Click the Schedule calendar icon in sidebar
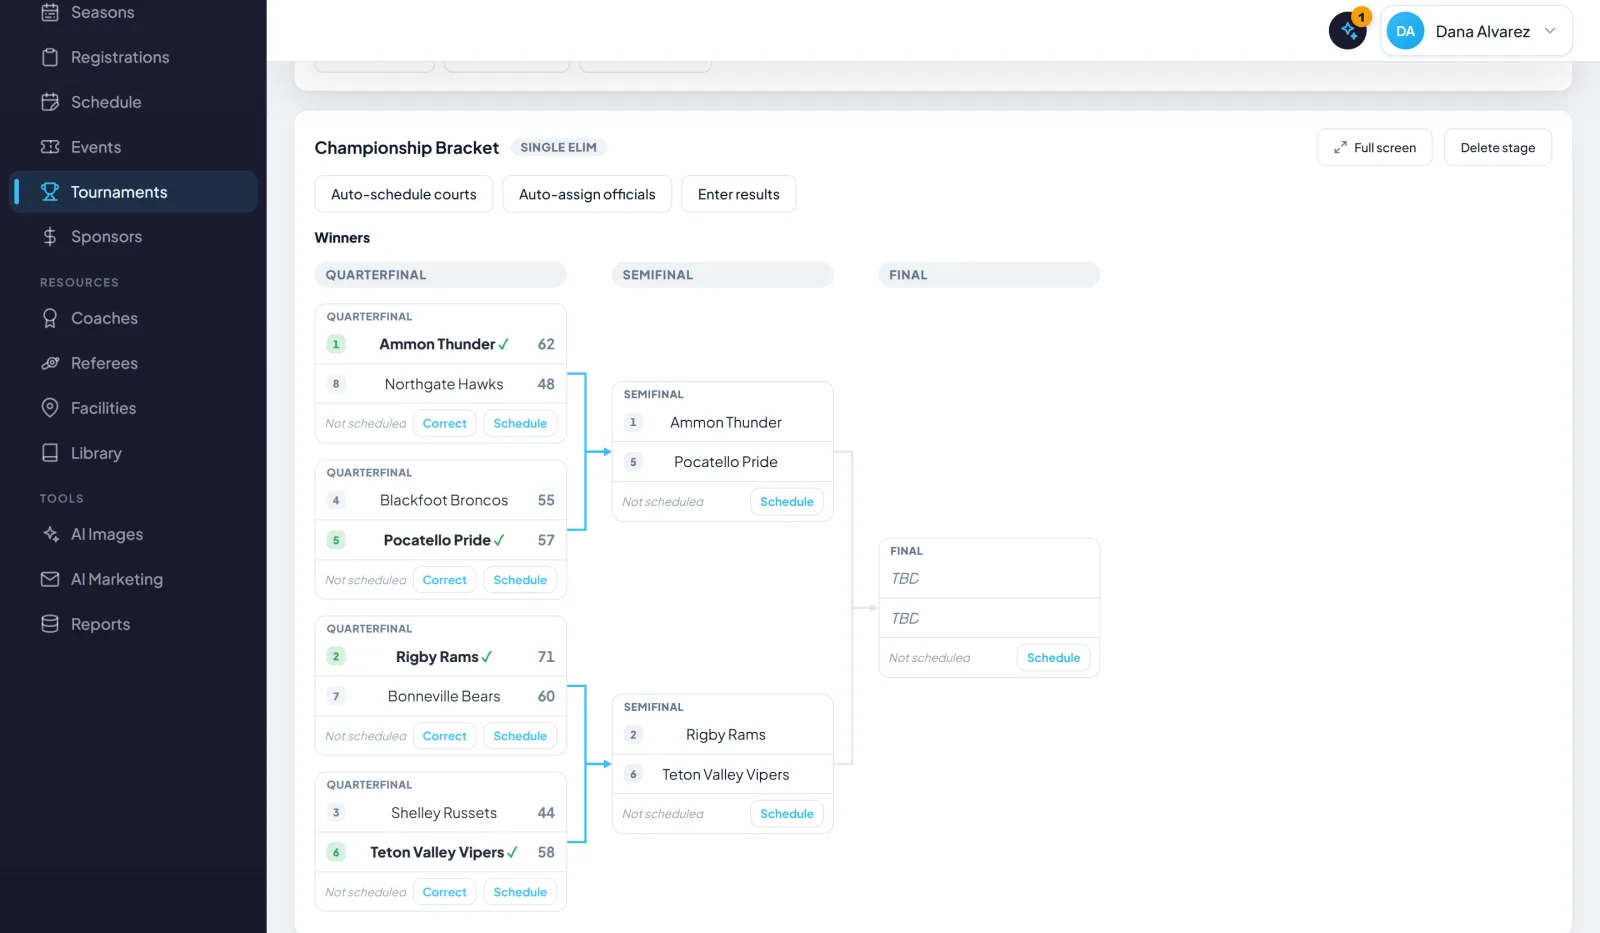Image resolution: width=1600 pixels, height=933 pixels. [x=50, y=102]
